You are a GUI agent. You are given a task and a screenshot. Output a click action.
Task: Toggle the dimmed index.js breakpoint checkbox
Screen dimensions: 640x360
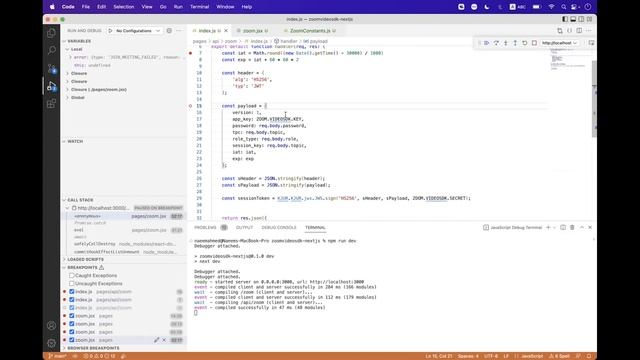(72, 308)
